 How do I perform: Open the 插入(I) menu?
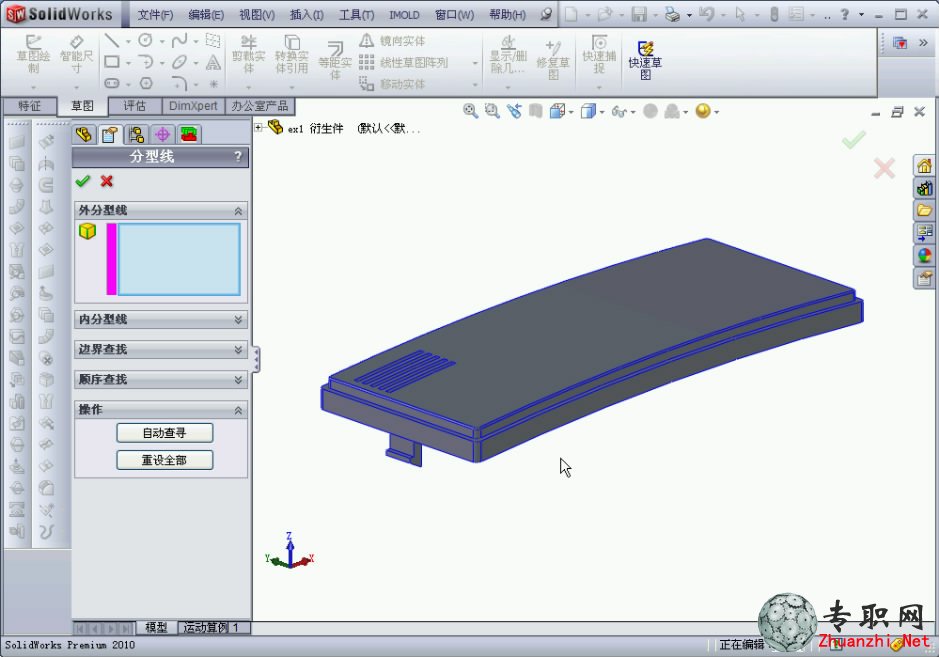coord(307,14)
